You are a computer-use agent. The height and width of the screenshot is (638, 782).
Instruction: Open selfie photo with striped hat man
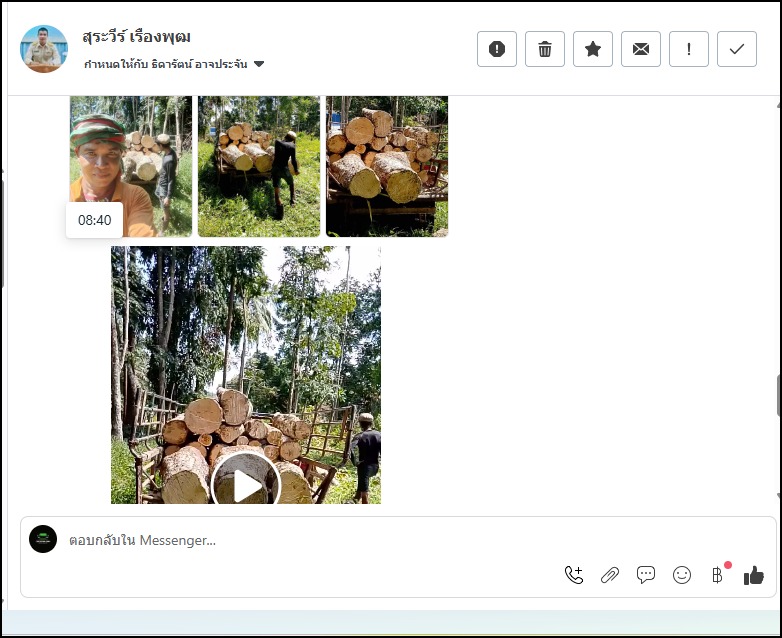tap(131, 166)
